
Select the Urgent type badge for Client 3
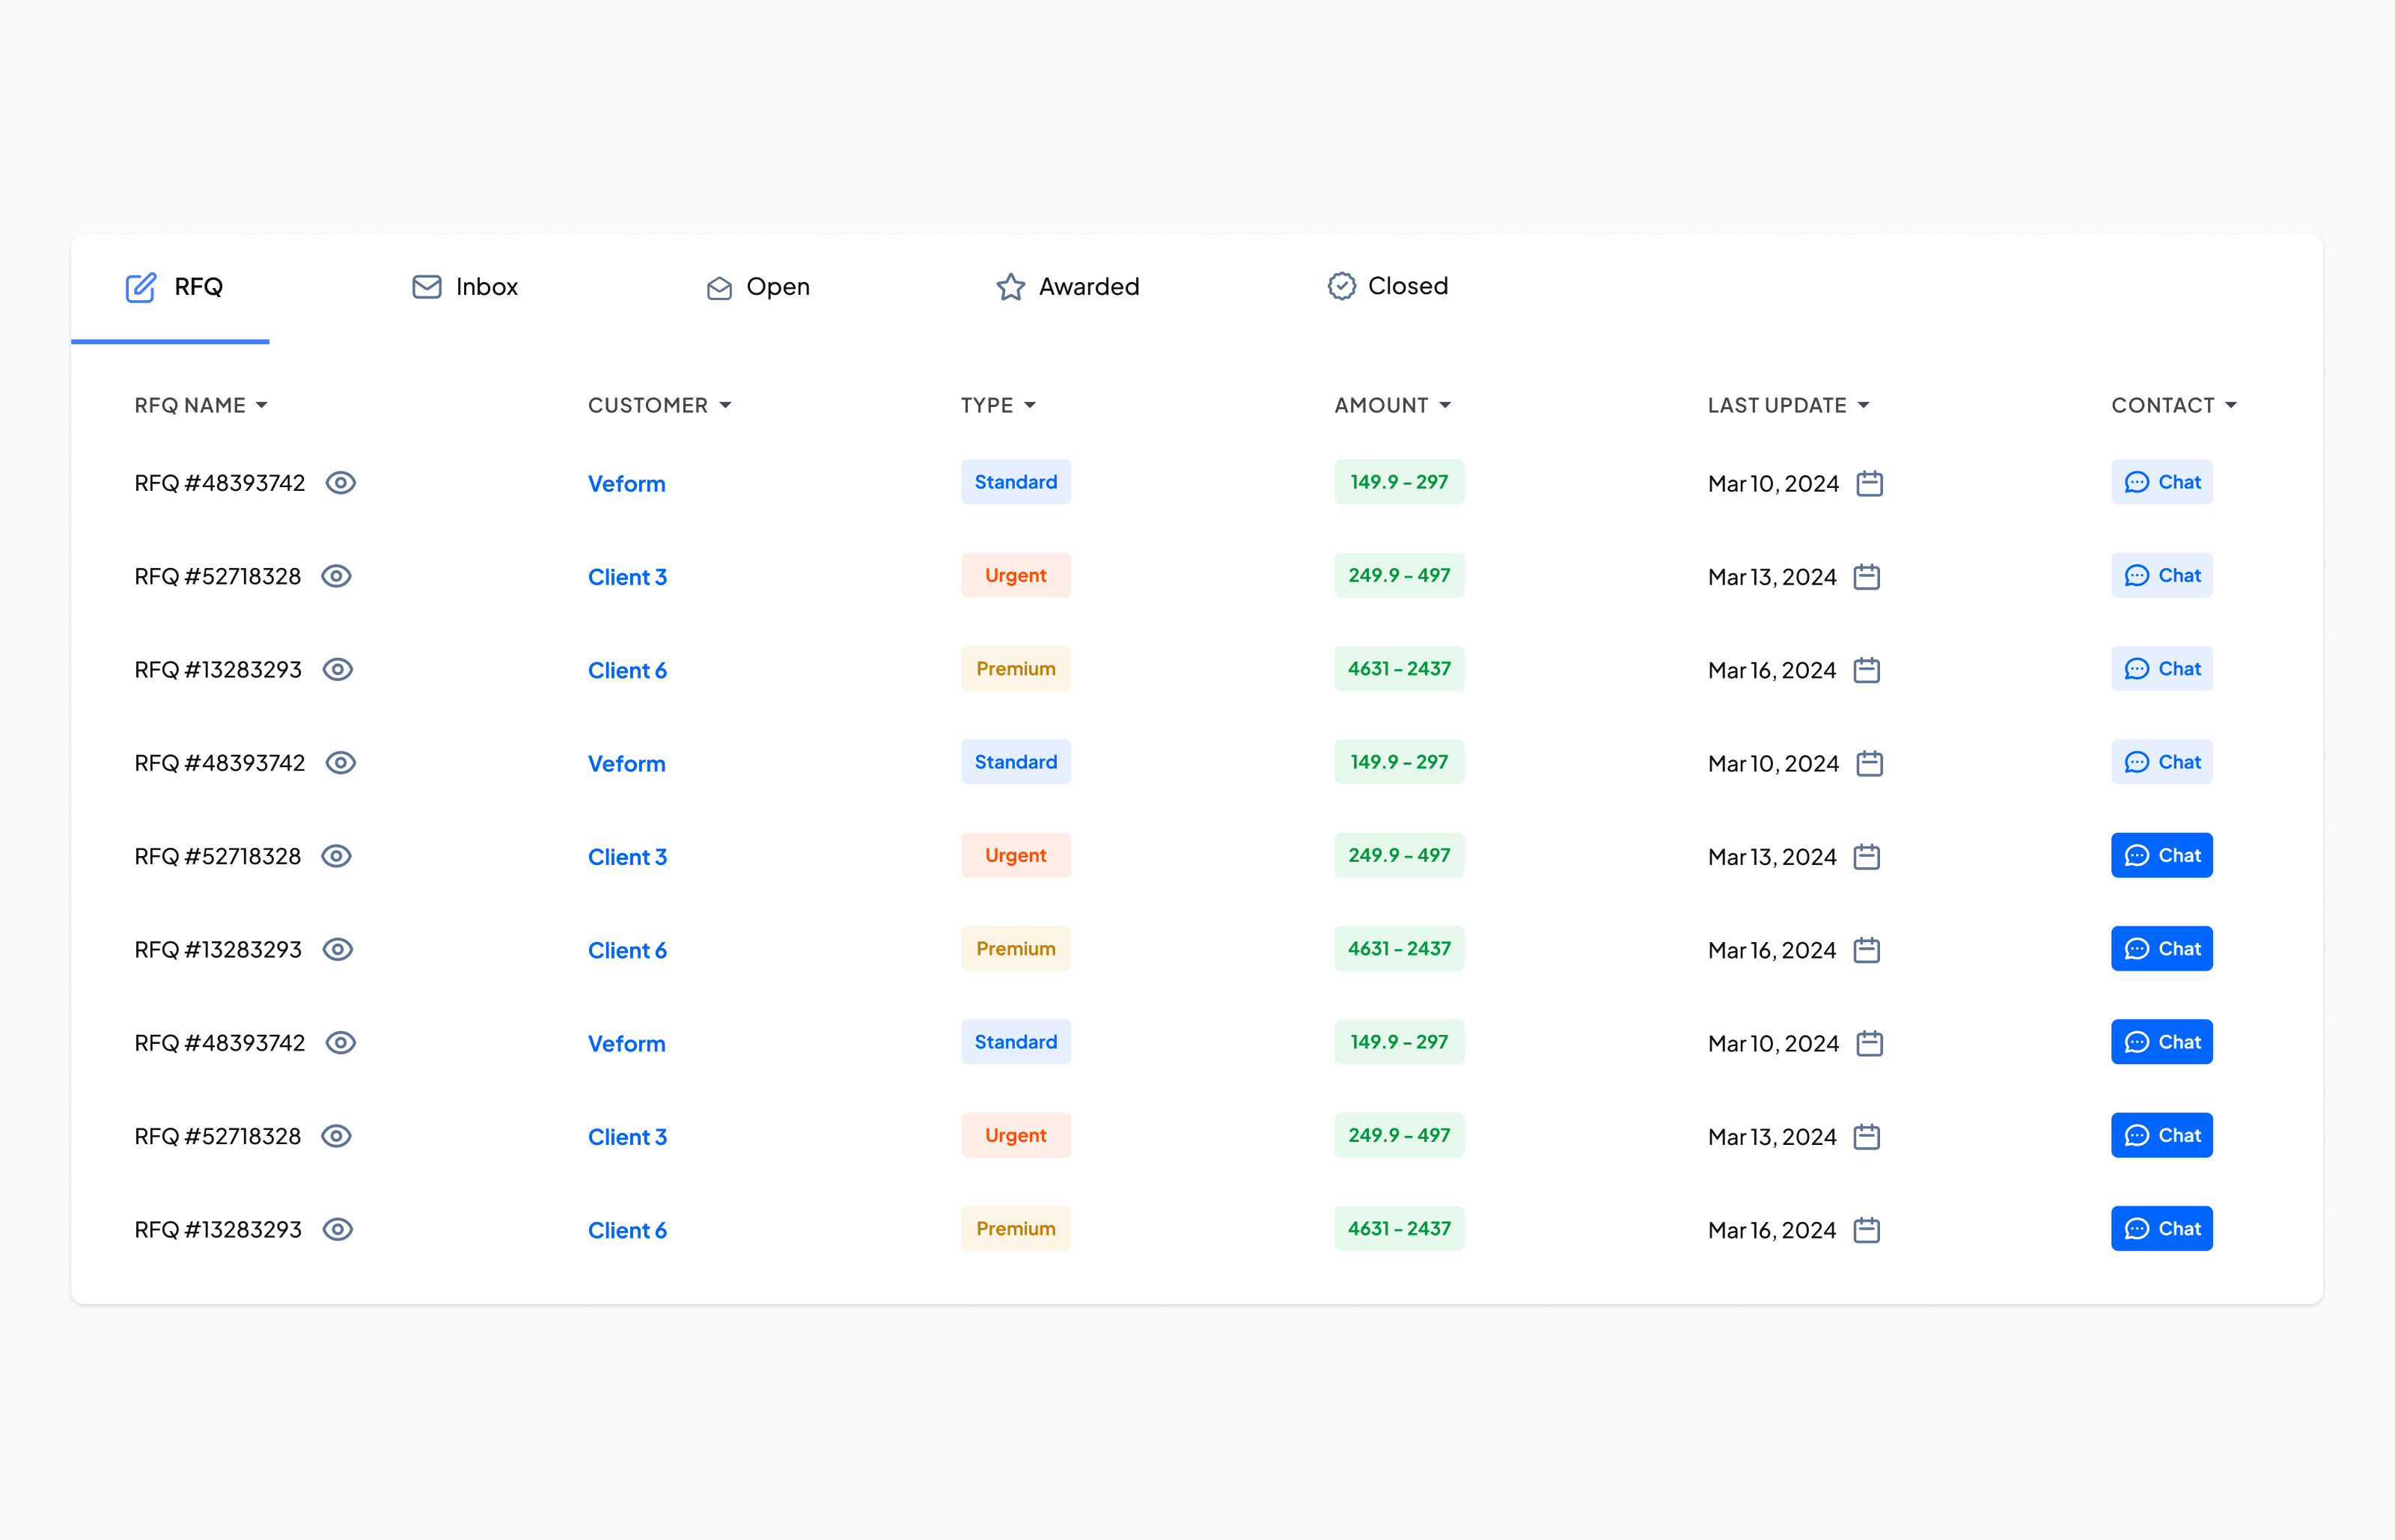pos(1015,575)
